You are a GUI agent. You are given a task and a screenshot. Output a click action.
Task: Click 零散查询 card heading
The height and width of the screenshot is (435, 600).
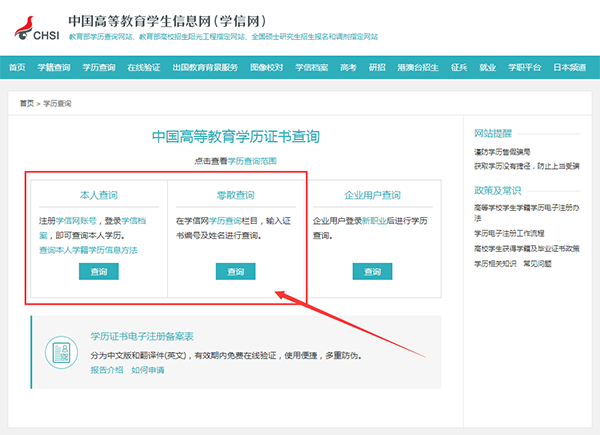tap(235, 195)
